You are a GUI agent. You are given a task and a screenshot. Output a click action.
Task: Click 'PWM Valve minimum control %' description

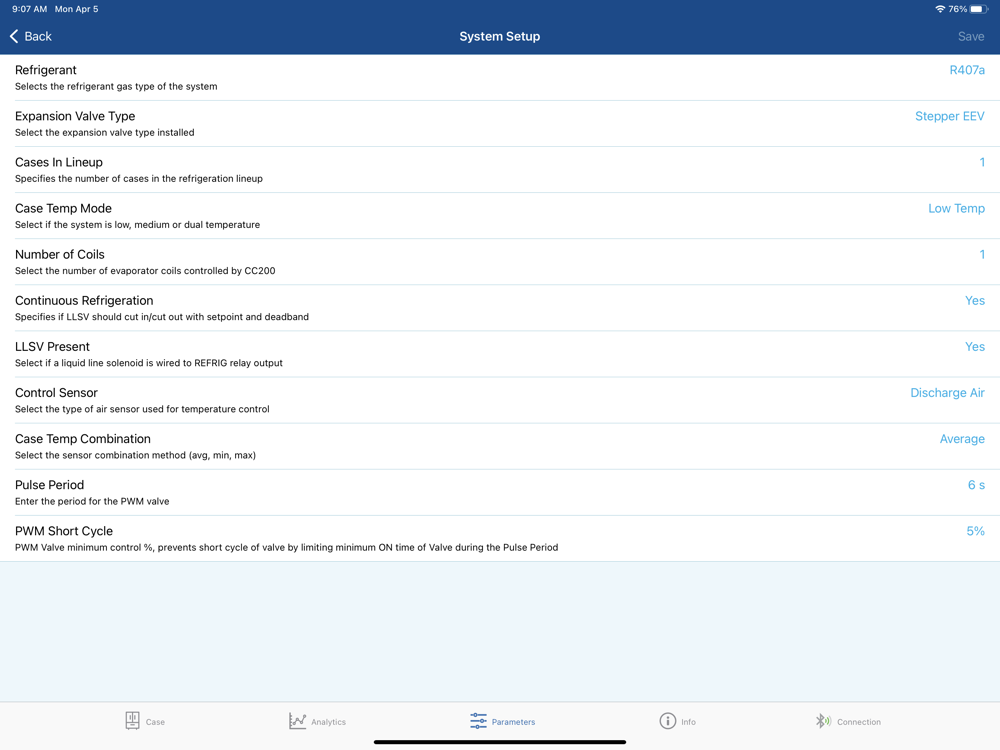point(286,547)
